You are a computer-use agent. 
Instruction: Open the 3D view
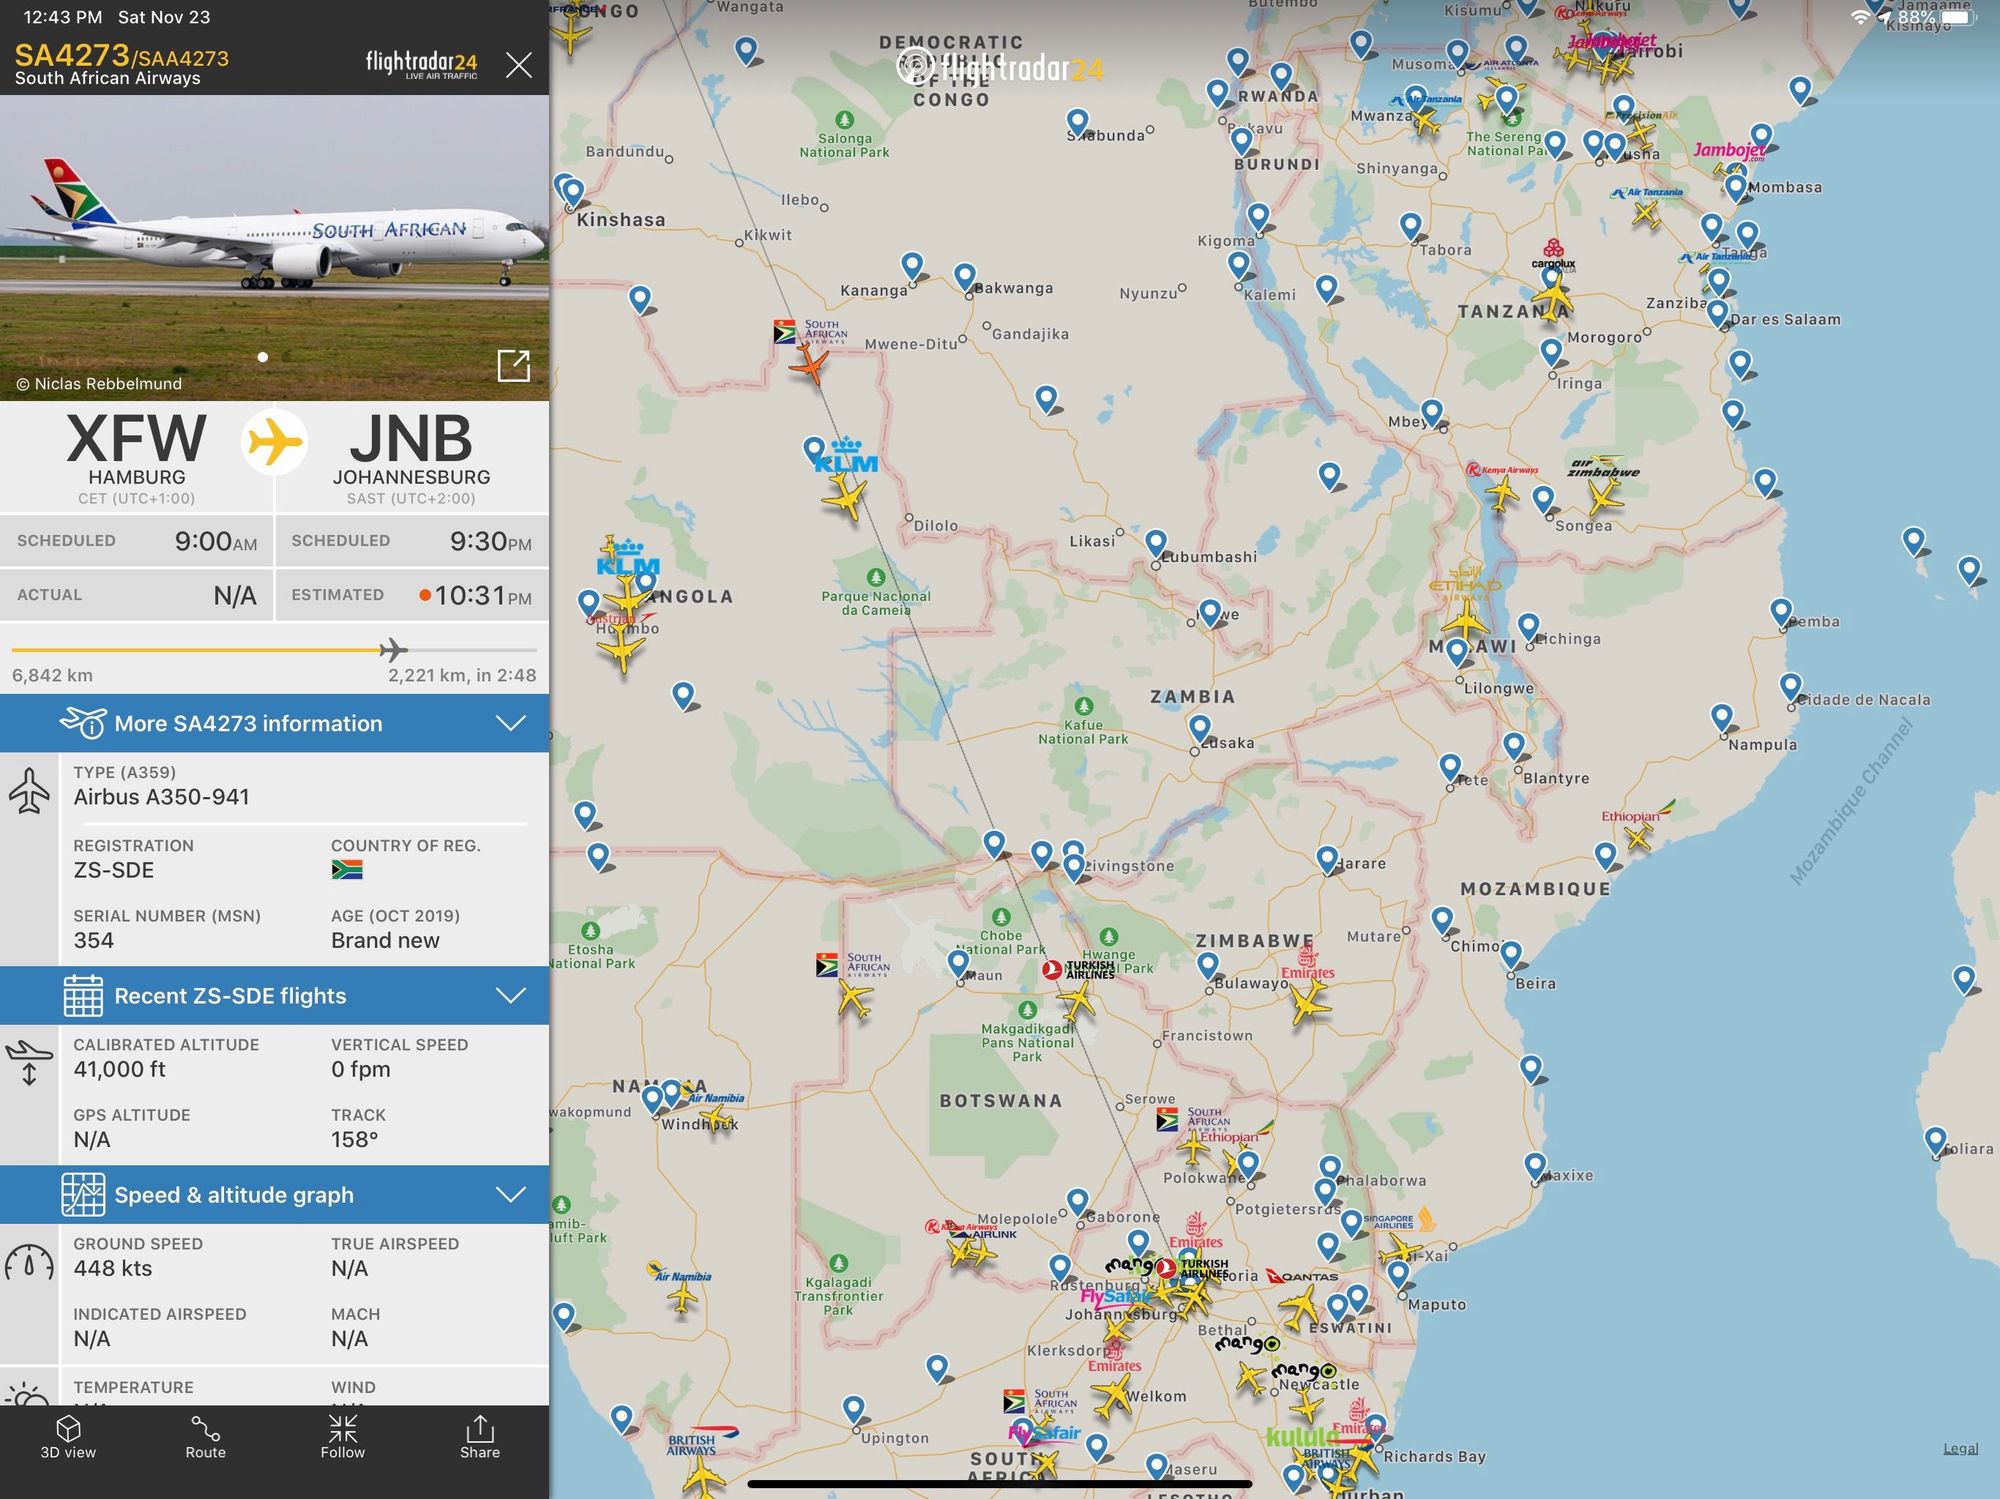point(68,1438)
